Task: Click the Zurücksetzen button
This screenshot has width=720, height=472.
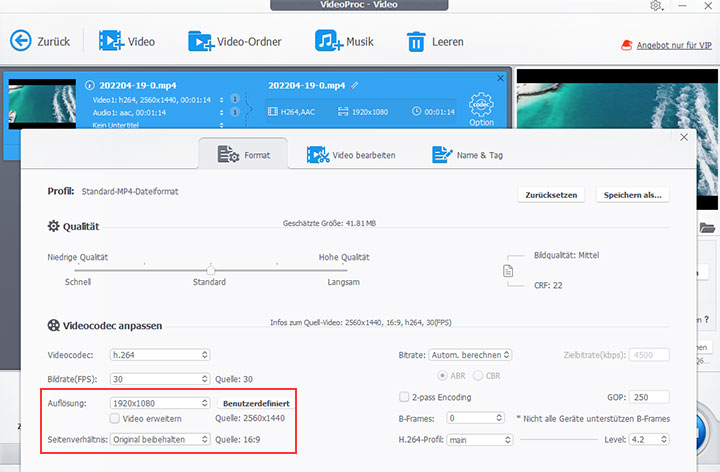Action: coord(551,194)
